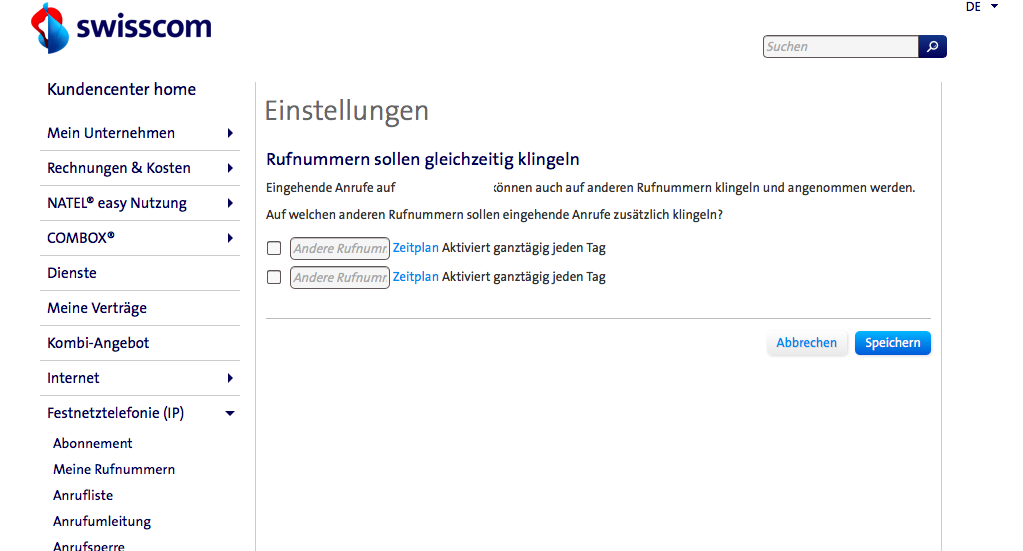Click the second Andere Rufnummer input field

click(339, 278)
